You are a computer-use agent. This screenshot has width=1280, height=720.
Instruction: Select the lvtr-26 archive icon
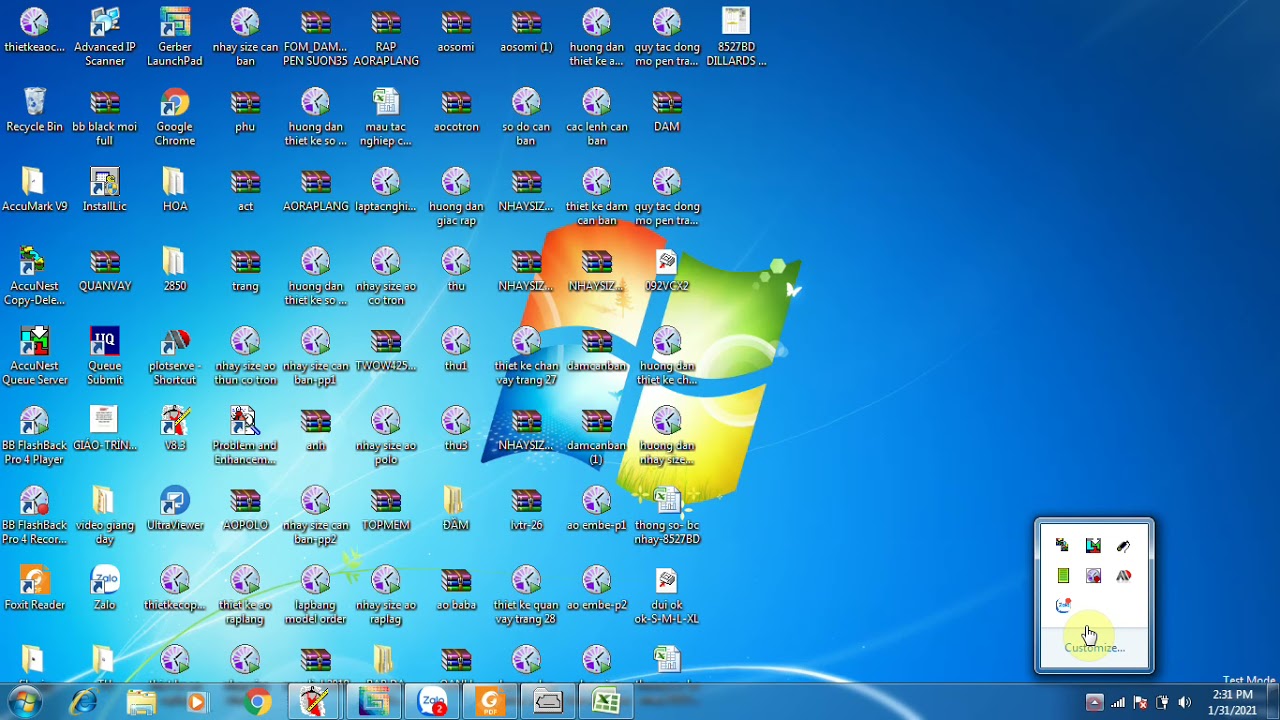tap(526, 509)
